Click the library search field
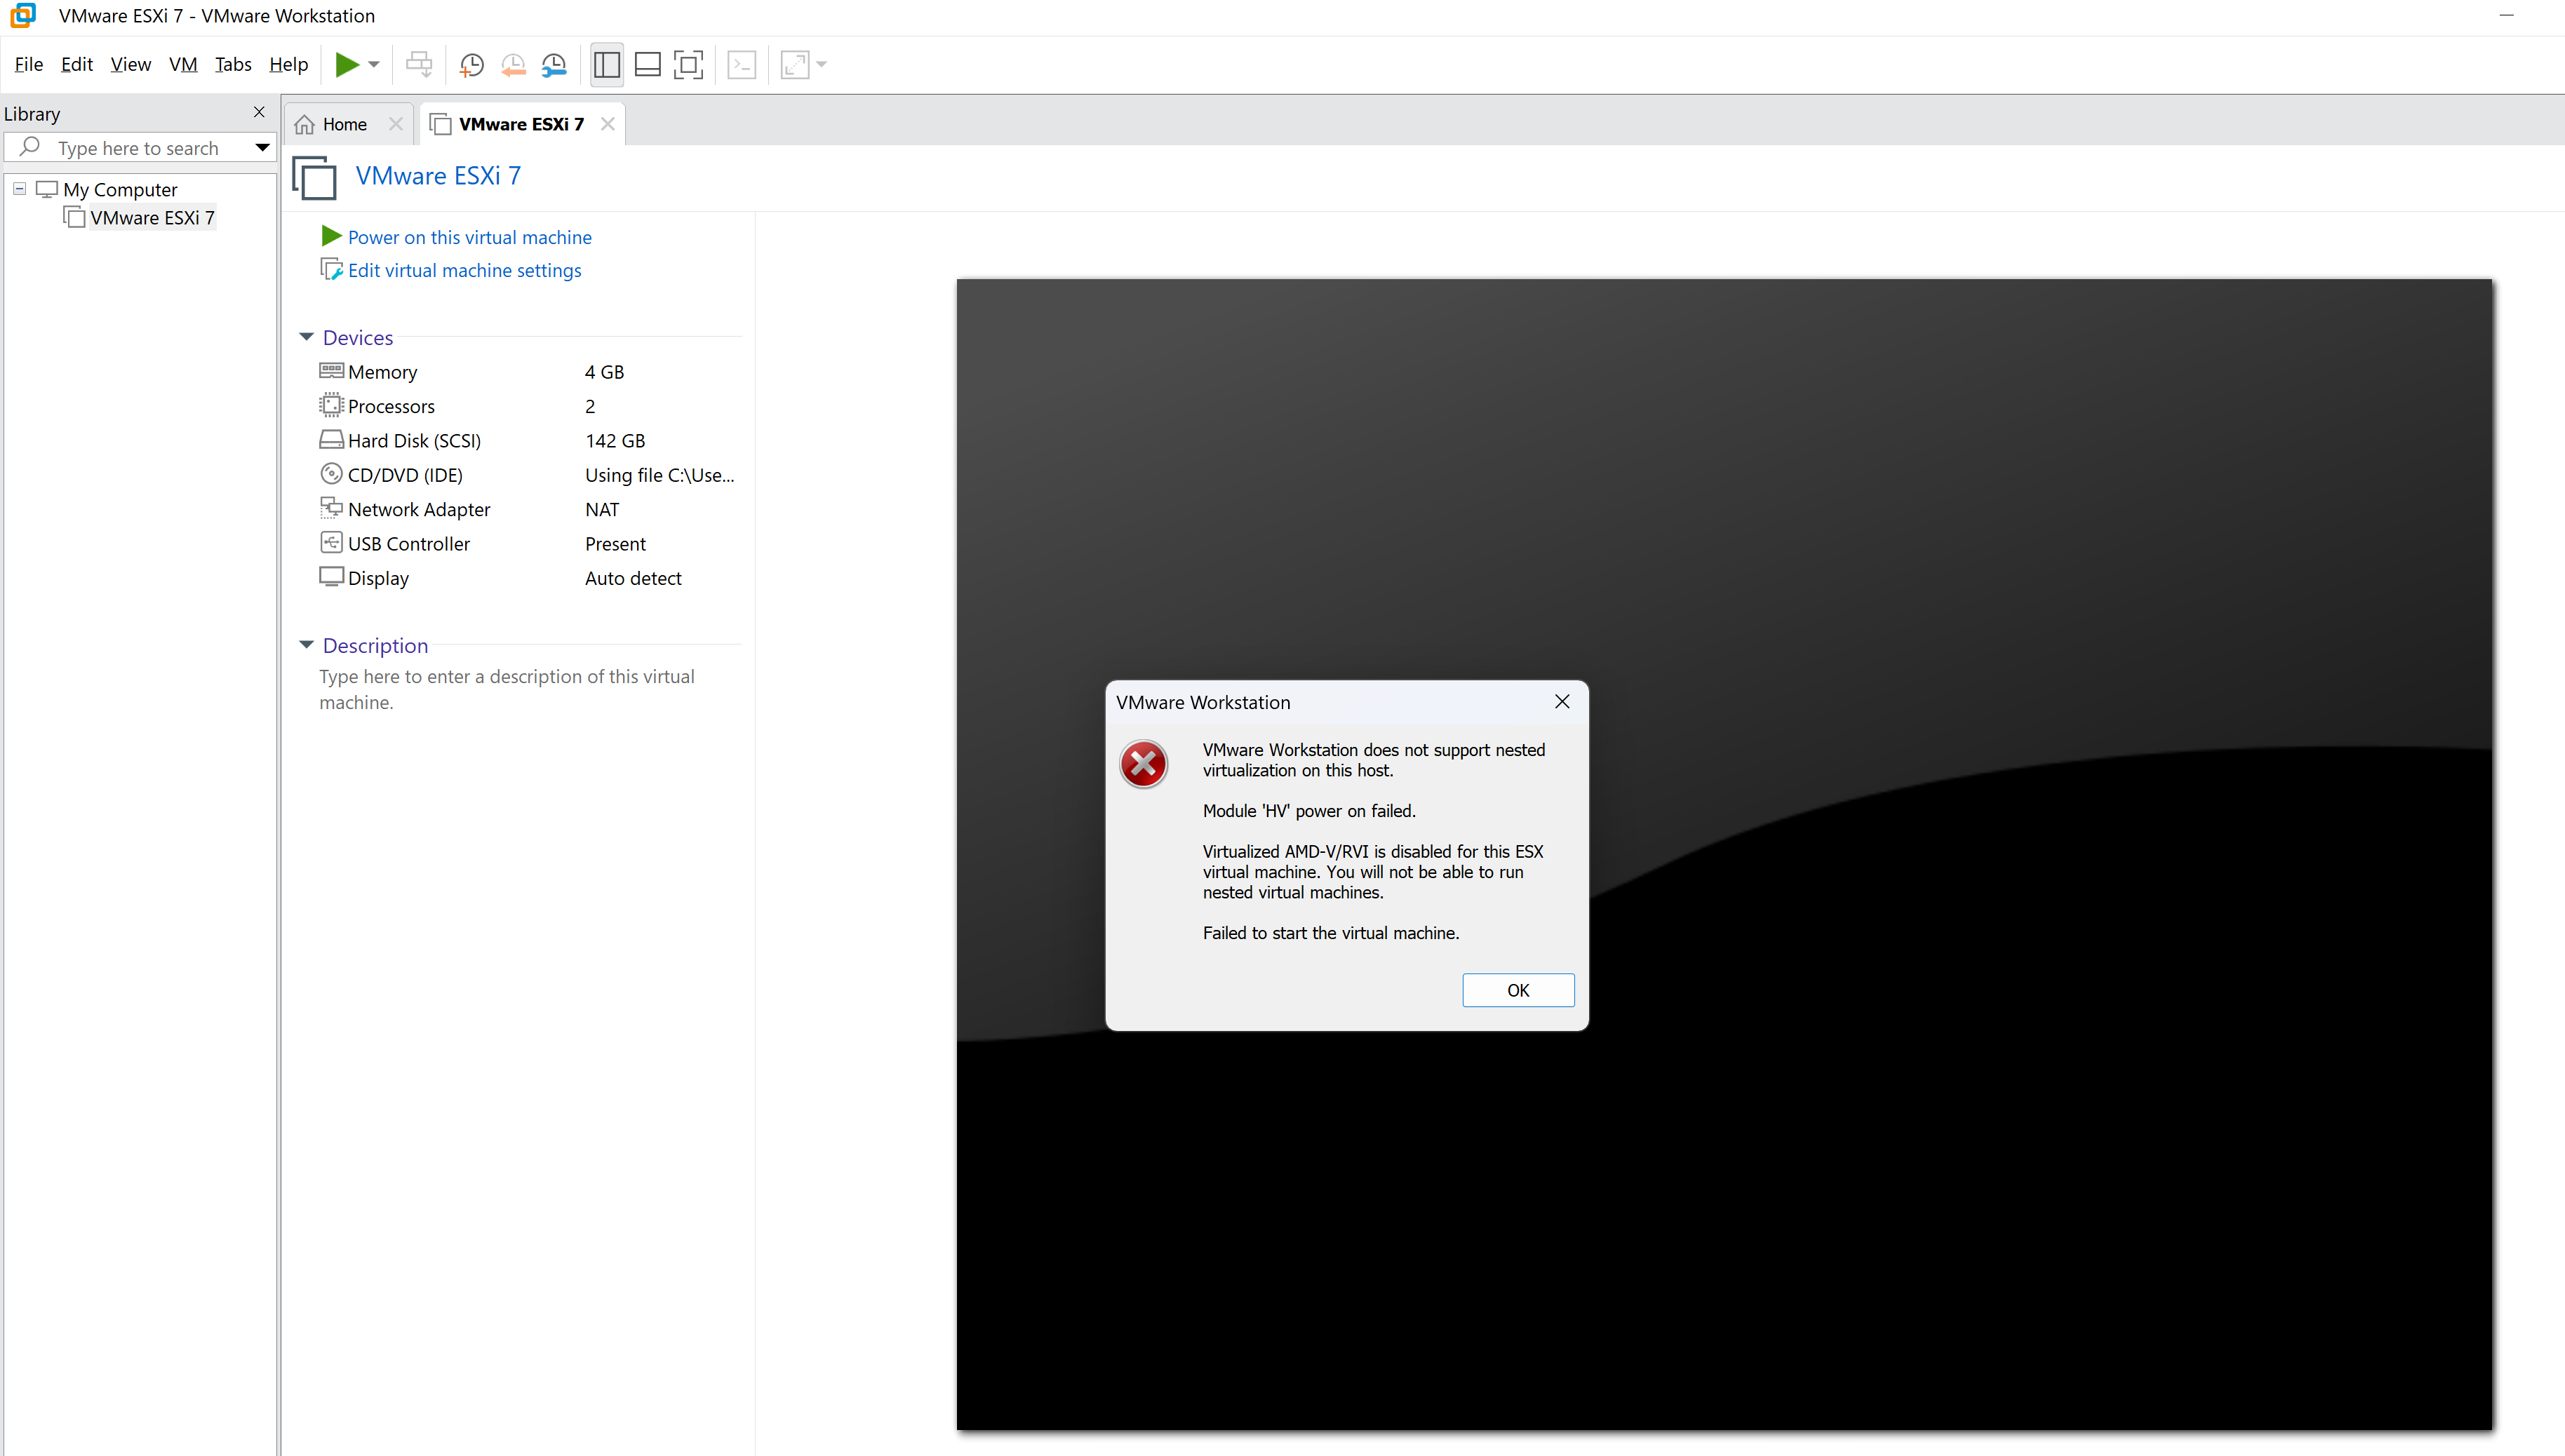The image size is (2565, 1456). (x=140, y=148)
